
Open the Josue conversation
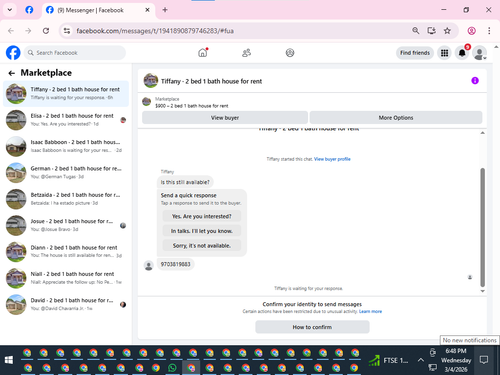pyautogui.click(x=66, y=225)
